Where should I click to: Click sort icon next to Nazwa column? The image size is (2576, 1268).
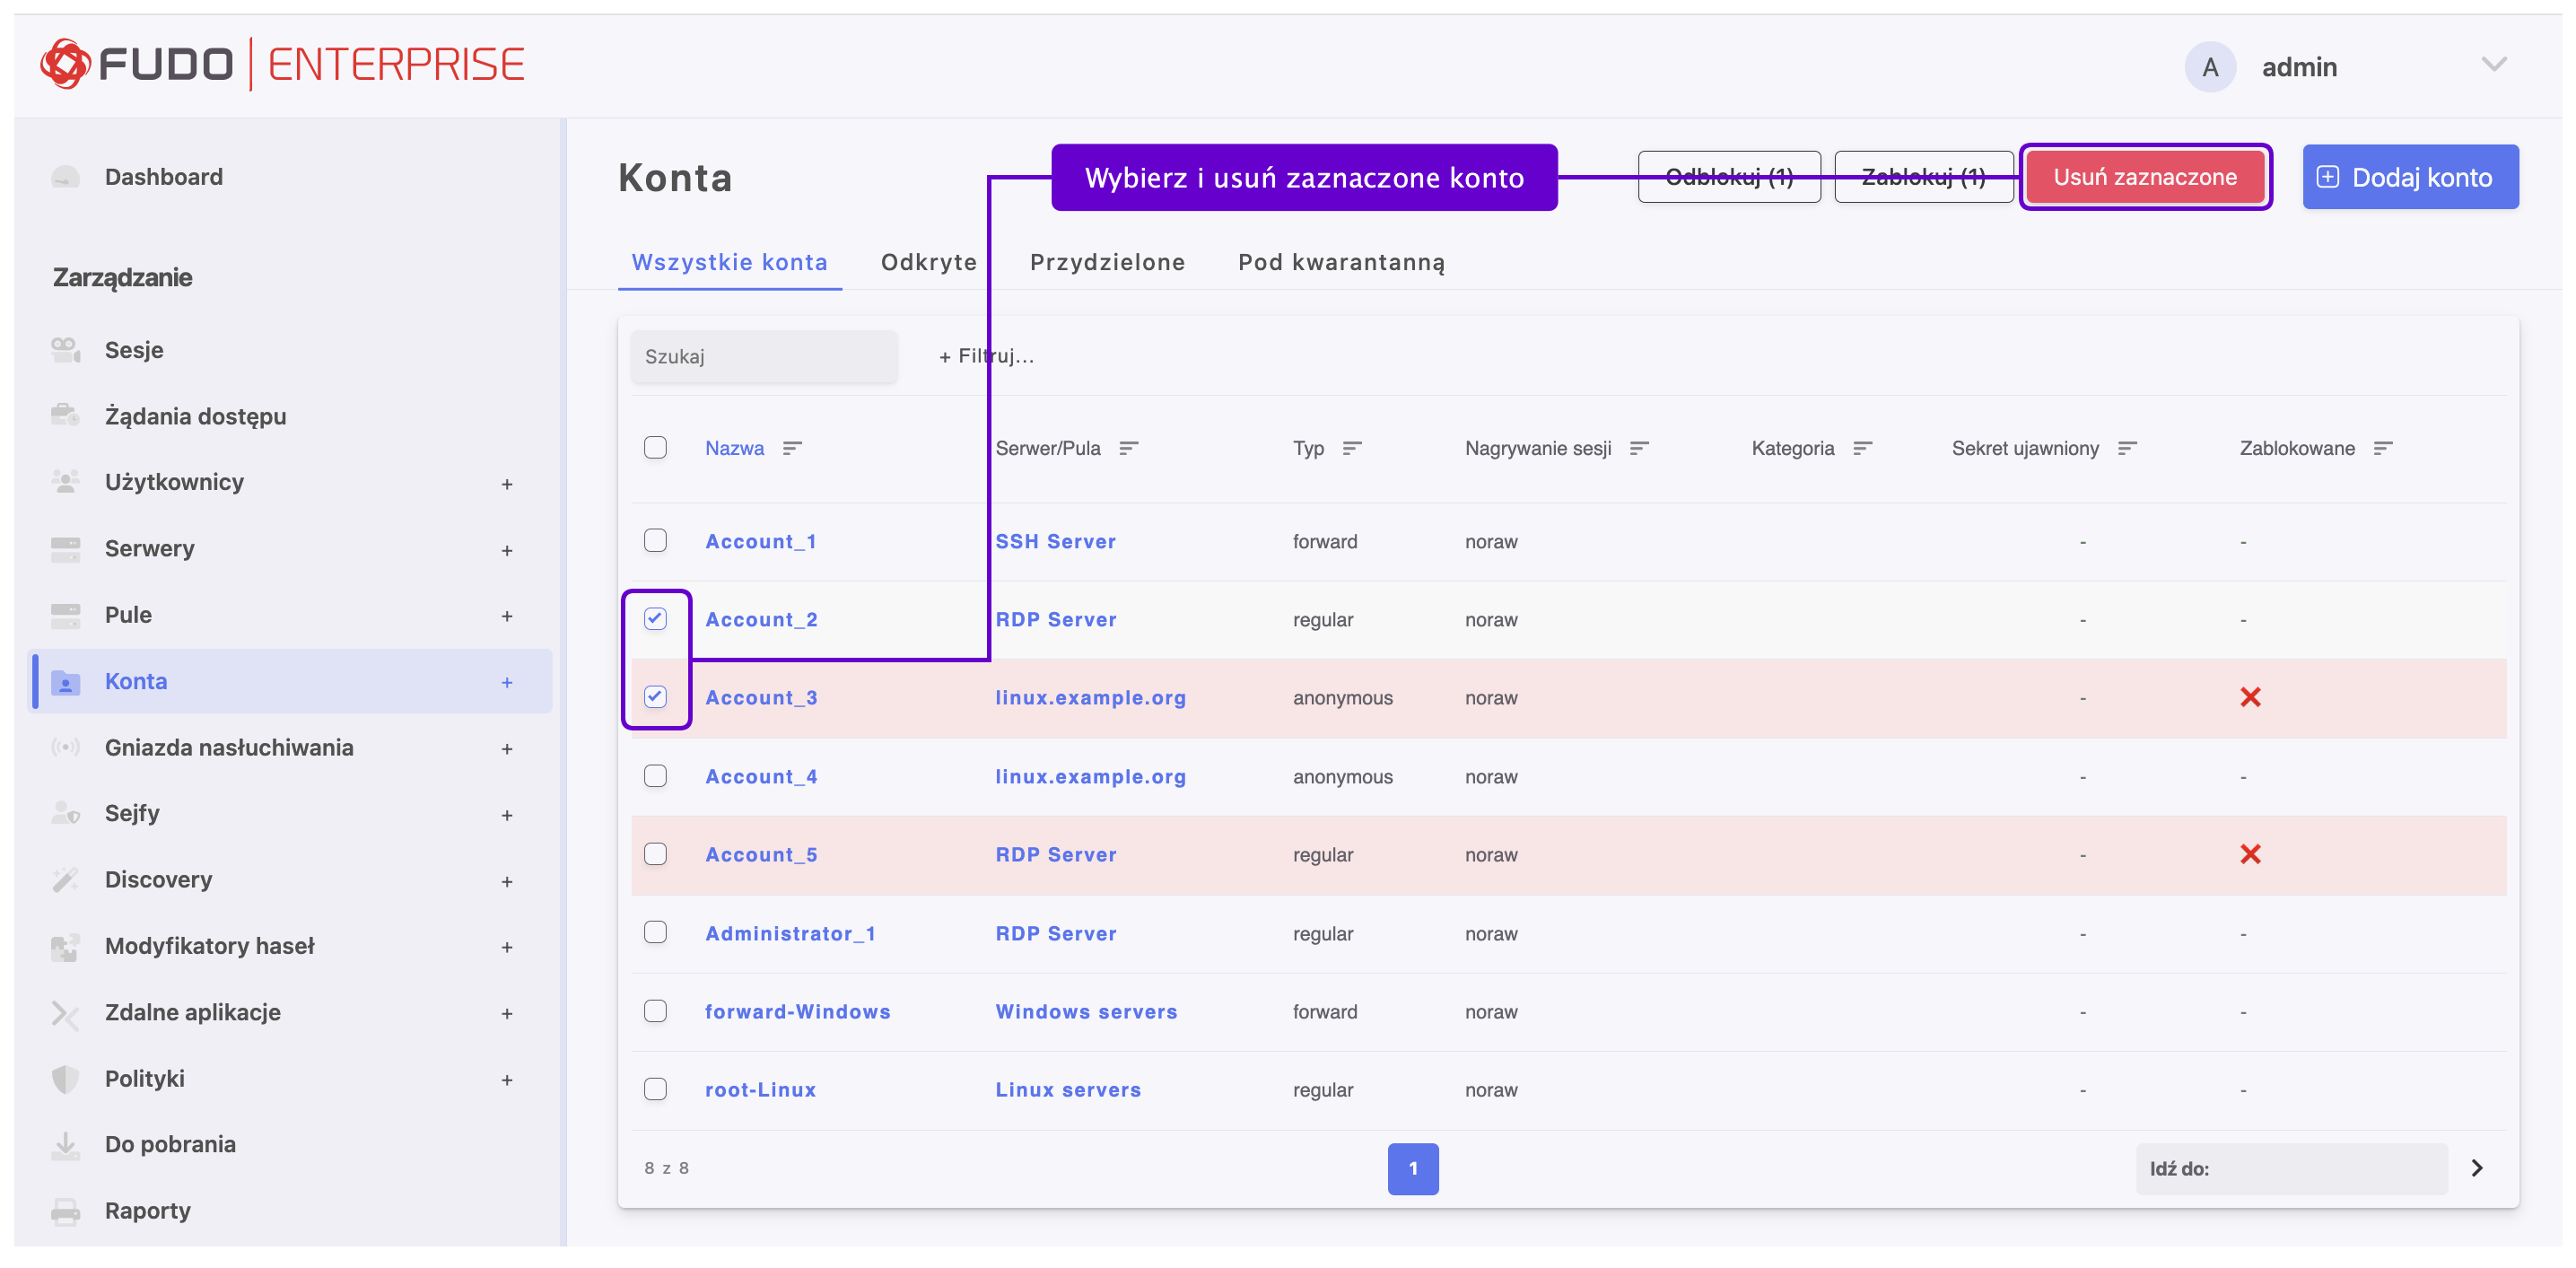(792, 448)
